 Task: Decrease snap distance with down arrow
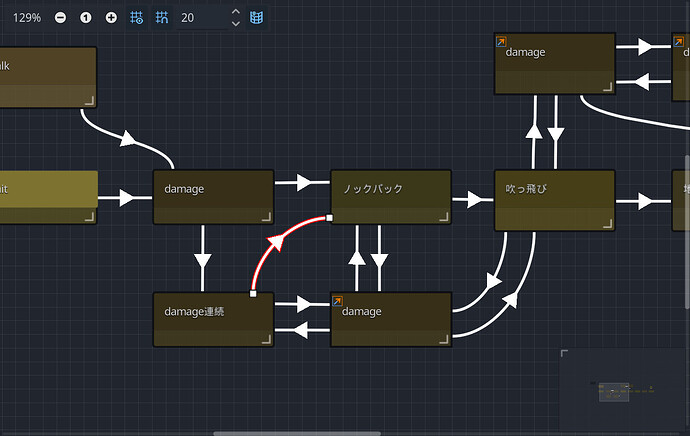pos(235,24)
